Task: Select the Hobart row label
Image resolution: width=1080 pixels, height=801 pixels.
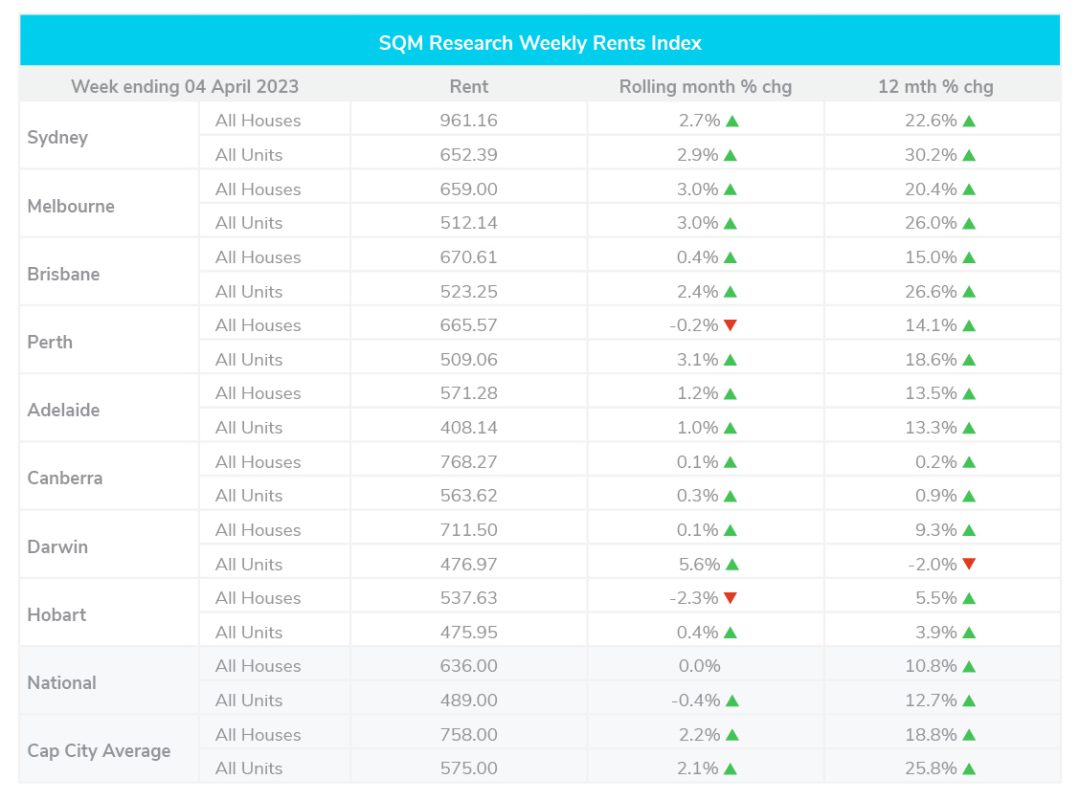Action: 56,615
